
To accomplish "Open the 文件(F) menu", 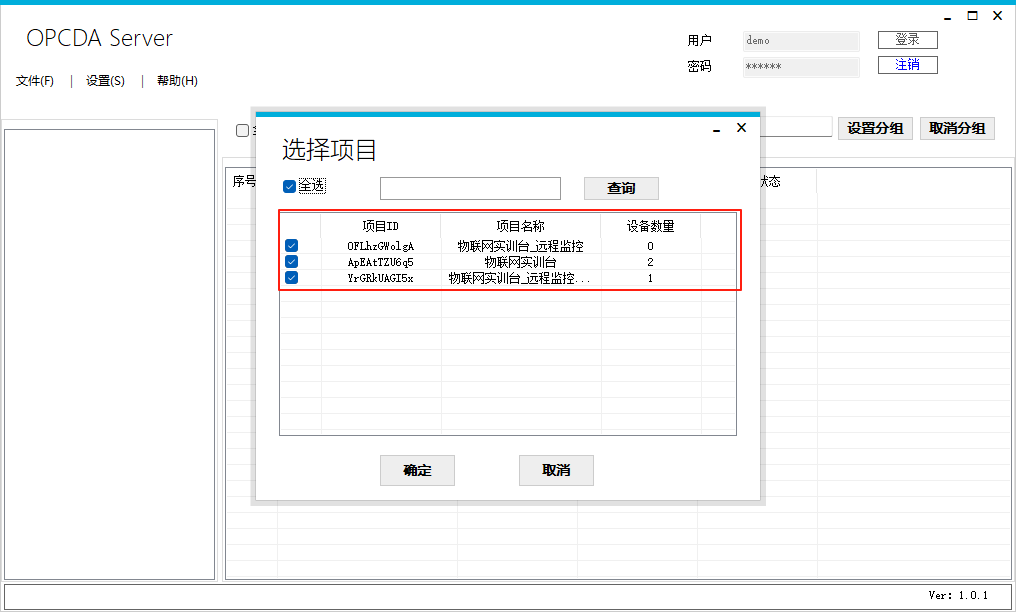I will coord(35,81).
